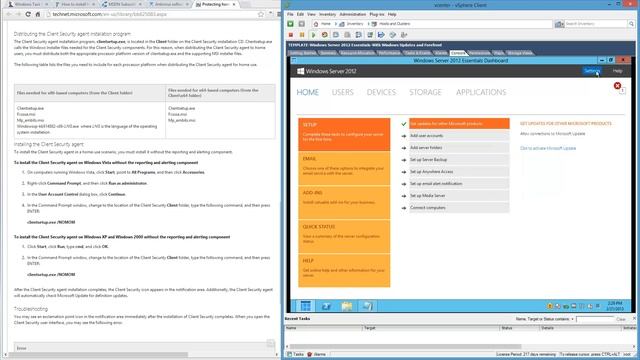The image size is (640, 360).
Task: Power on the VM with green play icon
Action: pos(313,35)
